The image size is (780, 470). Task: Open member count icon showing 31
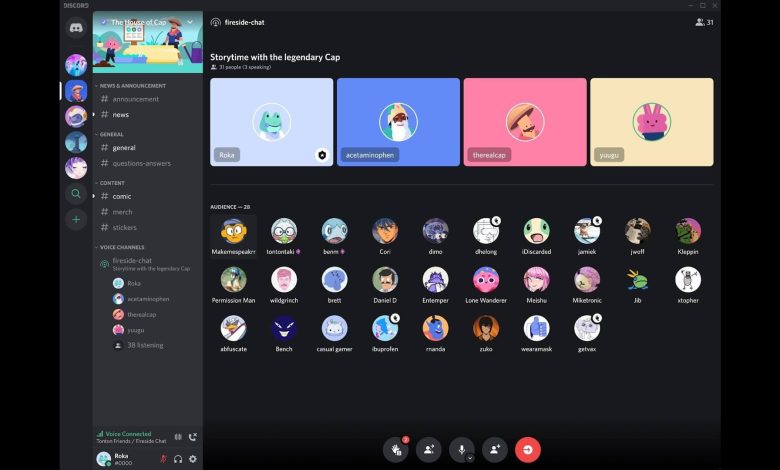point(704,22)
